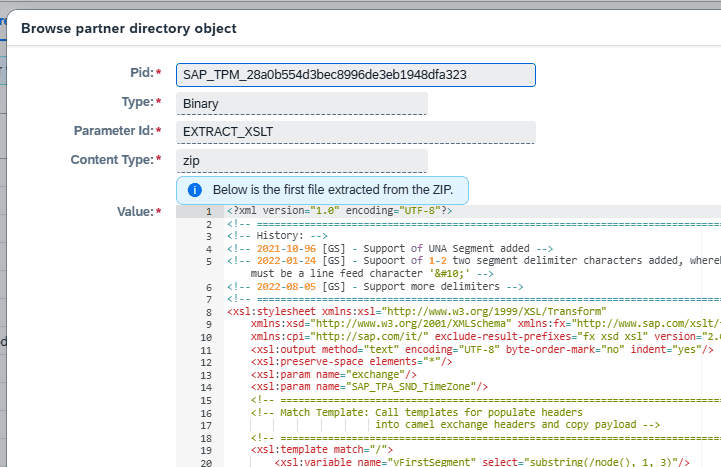Click the xsl:preserve-space elements line

(351, 362)
